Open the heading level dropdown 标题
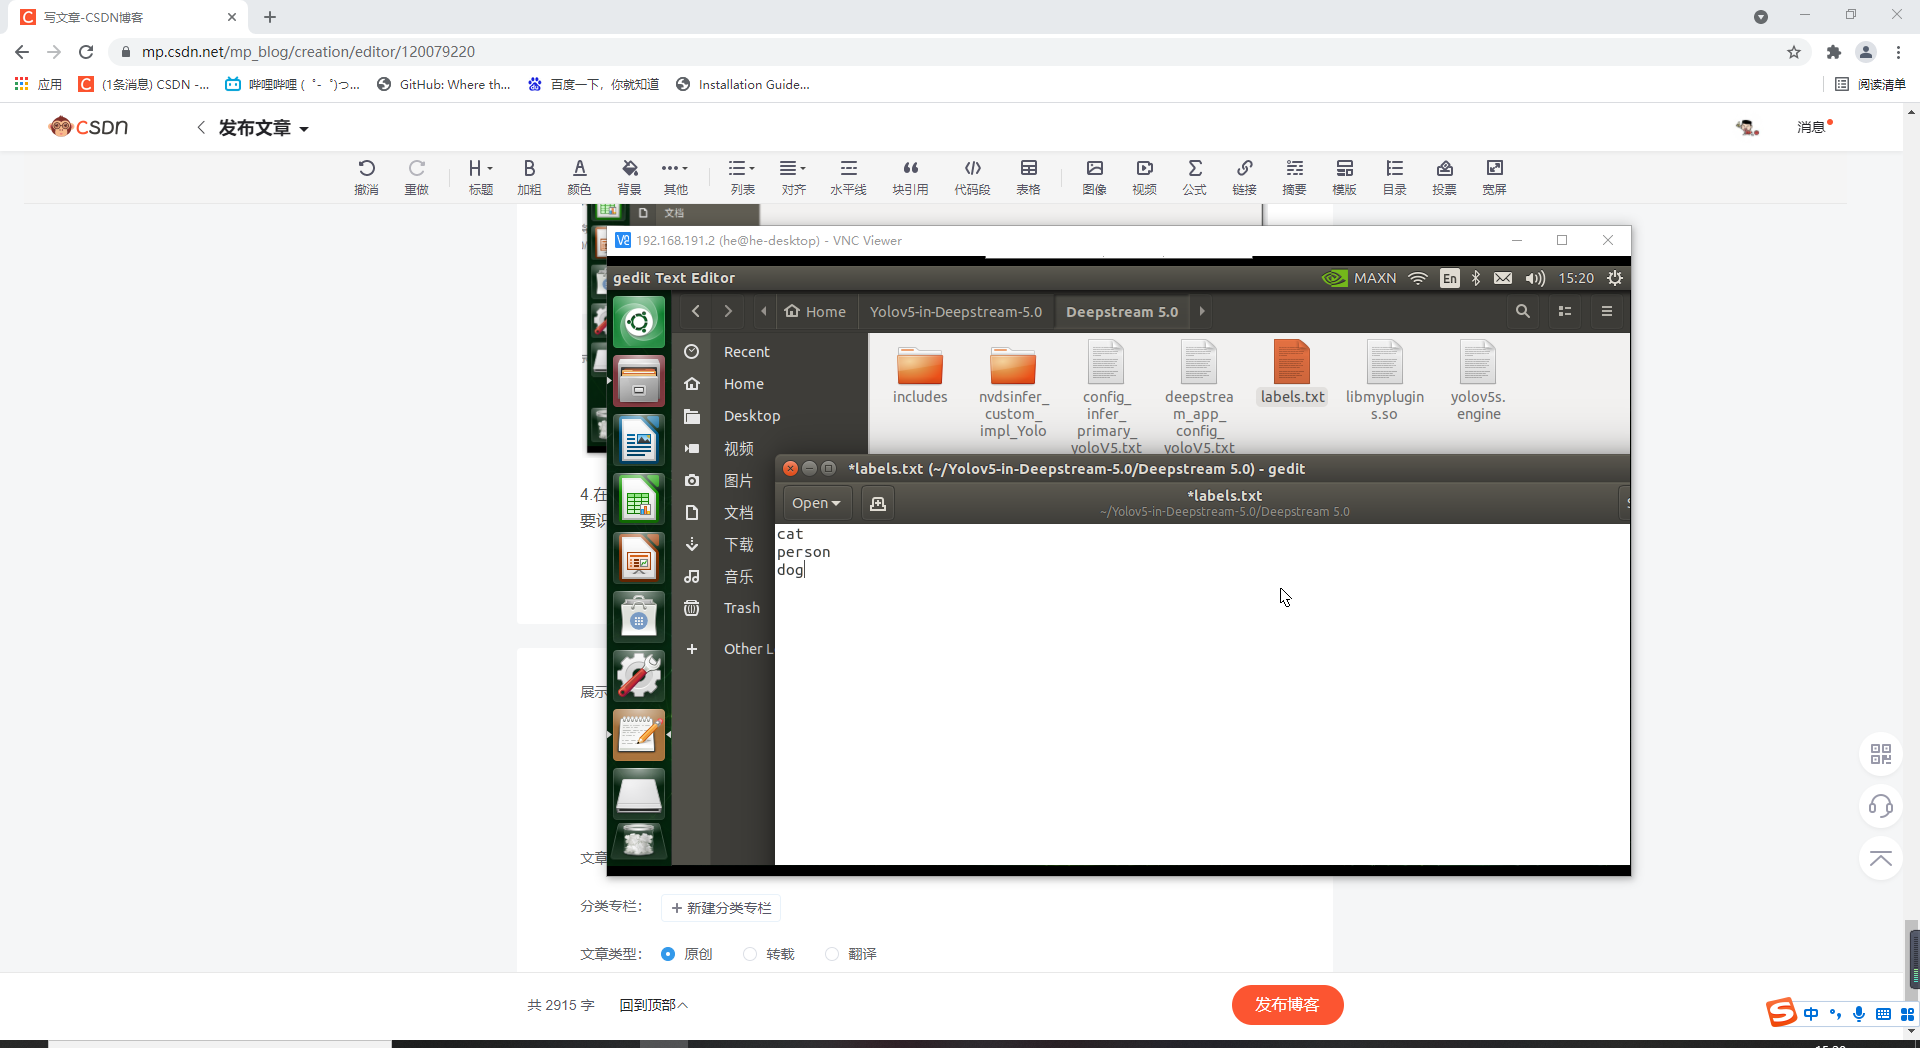The image size is (1920, 1048). tap(480, 176)
